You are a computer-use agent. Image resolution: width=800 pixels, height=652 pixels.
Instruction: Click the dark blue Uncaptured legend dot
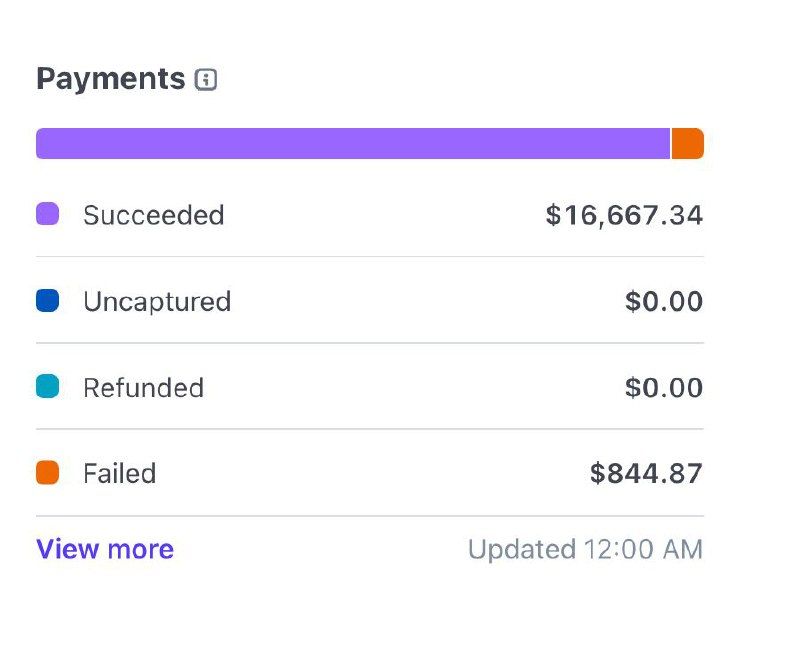coord(47,301)
